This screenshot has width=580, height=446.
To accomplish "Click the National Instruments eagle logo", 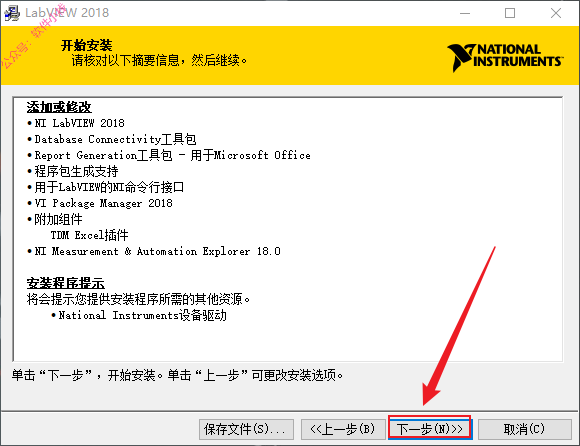I will click(x=505, y=57).
